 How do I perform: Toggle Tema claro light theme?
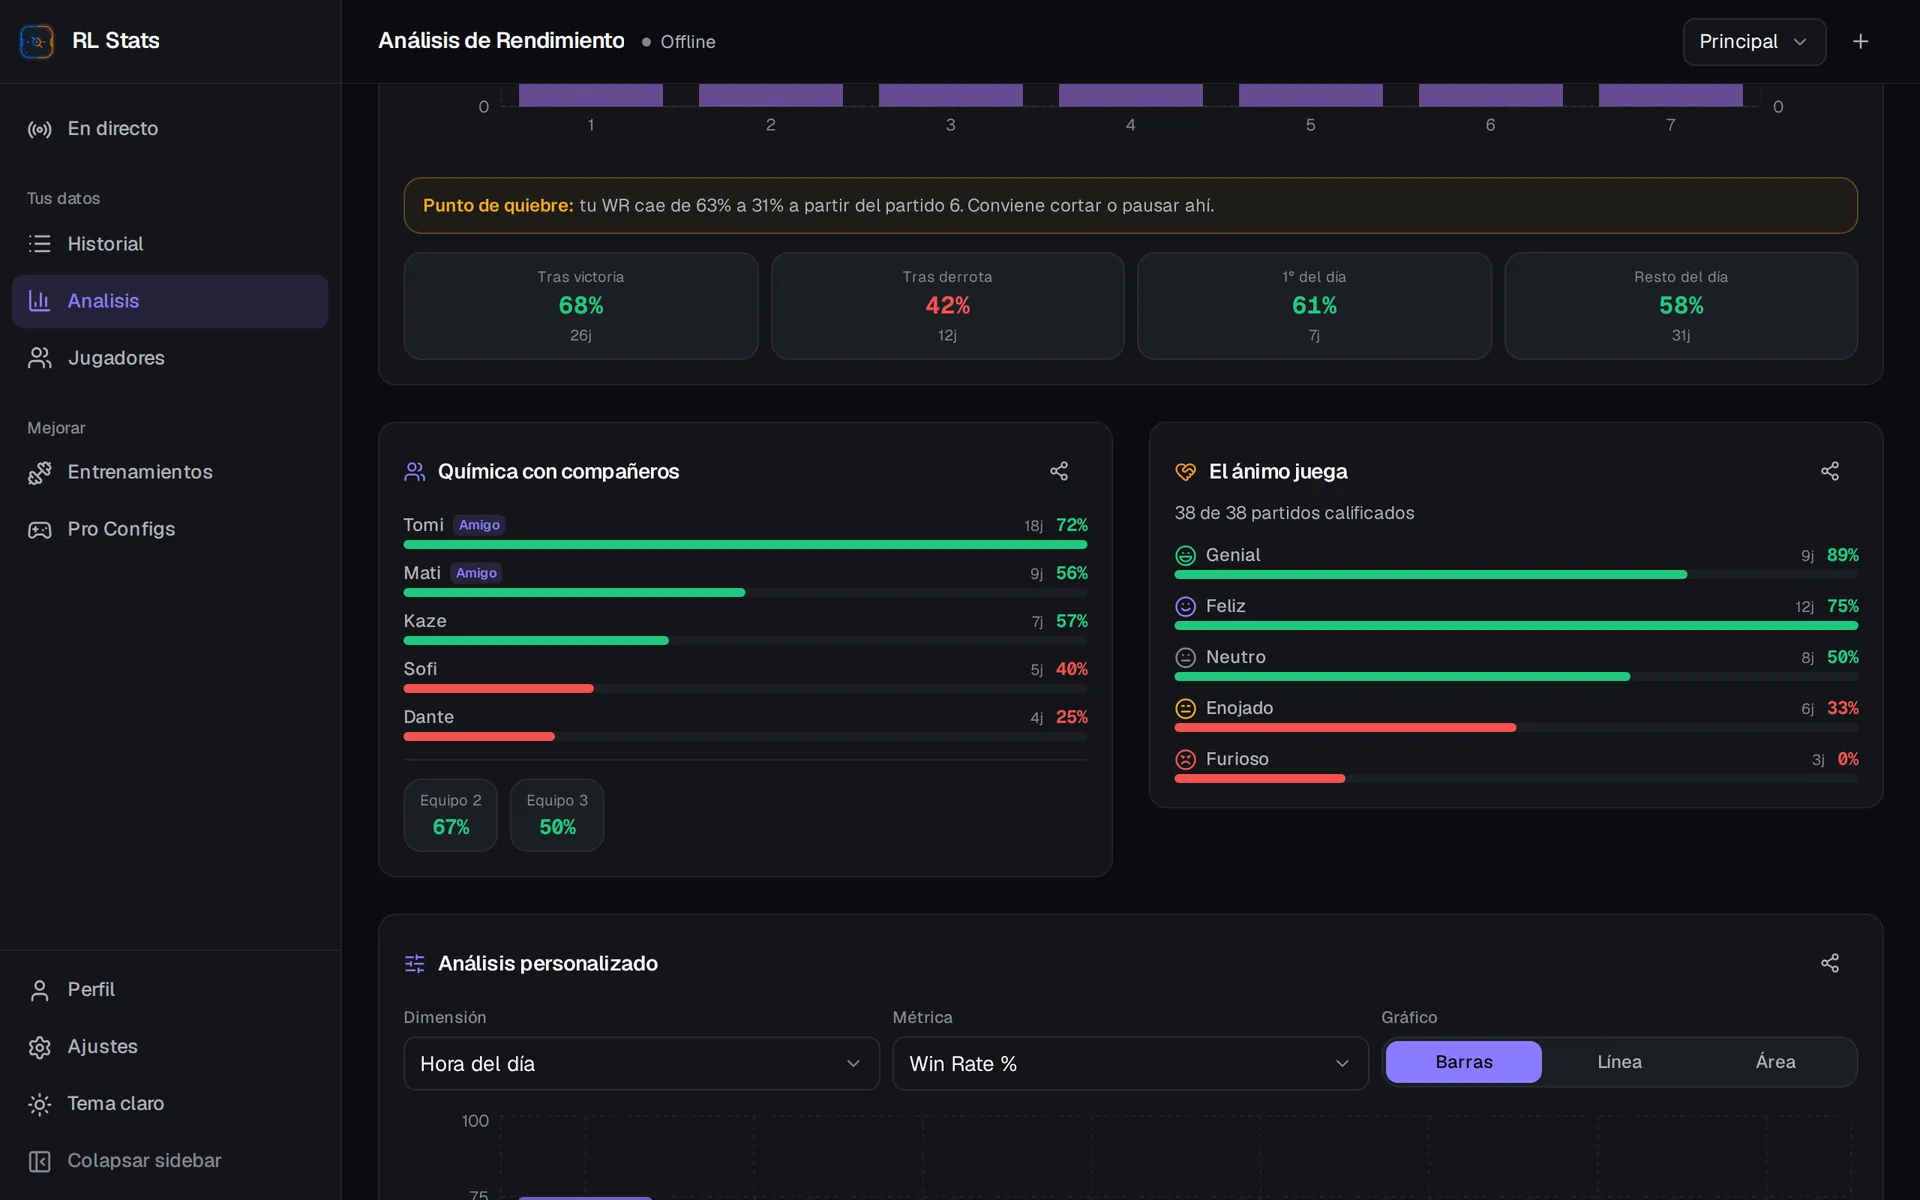click(x=170, y=1104)
